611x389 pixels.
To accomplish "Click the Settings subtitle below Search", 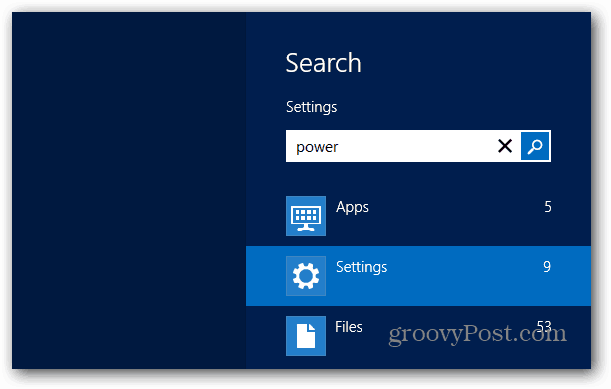I will tap(311, 107).
